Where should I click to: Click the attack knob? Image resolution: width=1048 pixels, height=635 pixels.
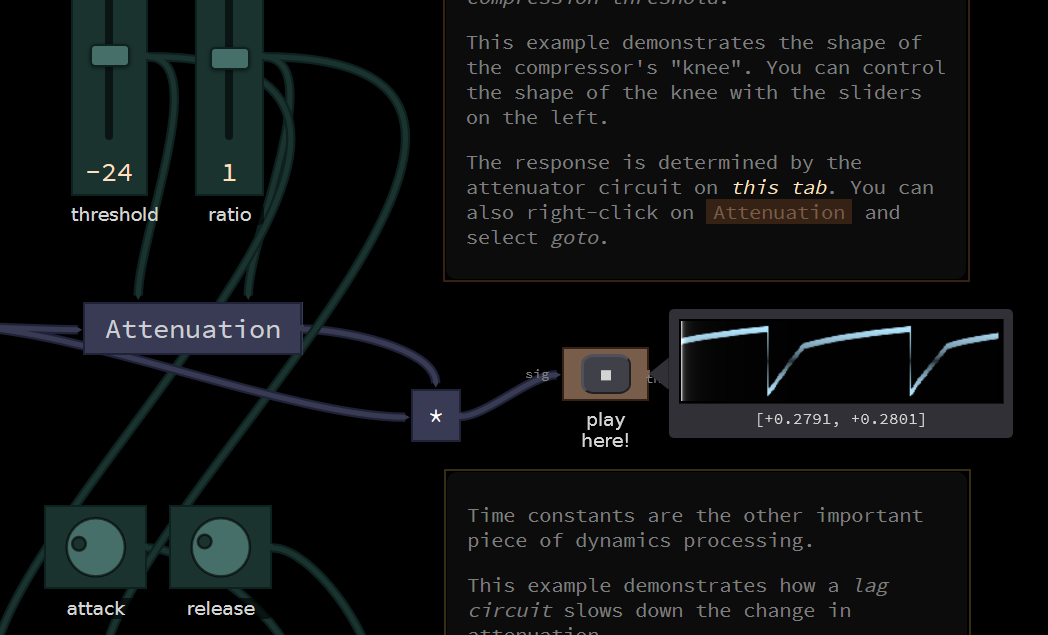coord(96,547)
